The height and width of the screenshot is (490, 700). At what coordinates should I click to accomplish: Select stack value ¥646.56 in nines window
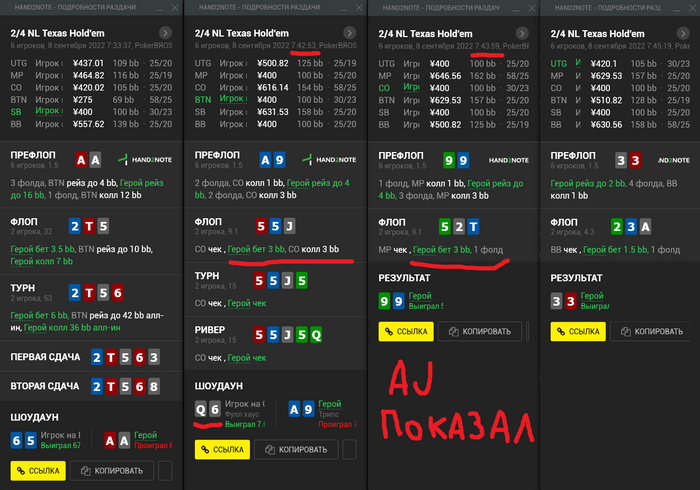446,76
